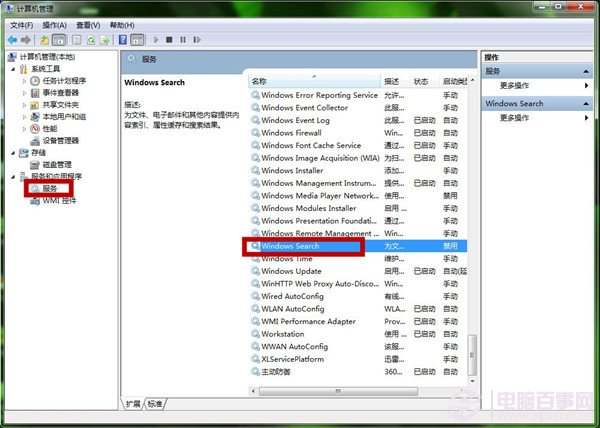Click the Refresh toolbar icon

pyautogui.click(x=91, y=40)
